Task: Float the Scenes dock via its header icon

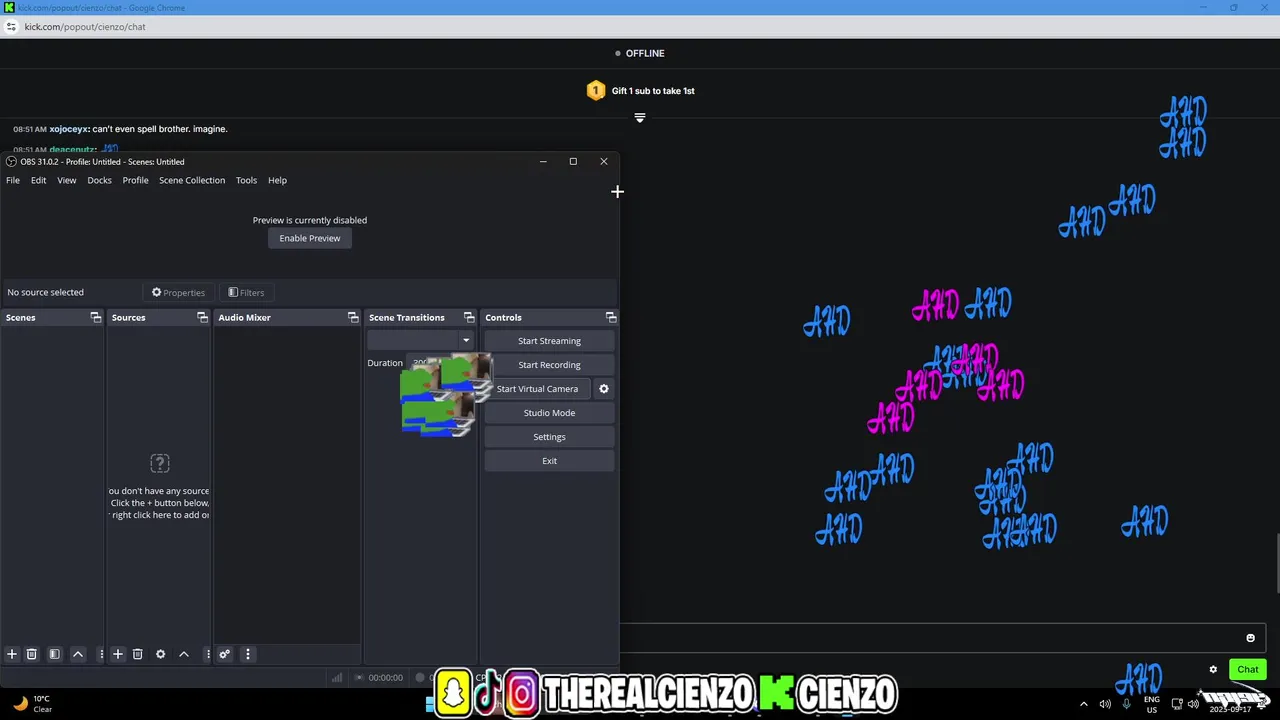Action: pyautogui.click(x=96, y=317)
